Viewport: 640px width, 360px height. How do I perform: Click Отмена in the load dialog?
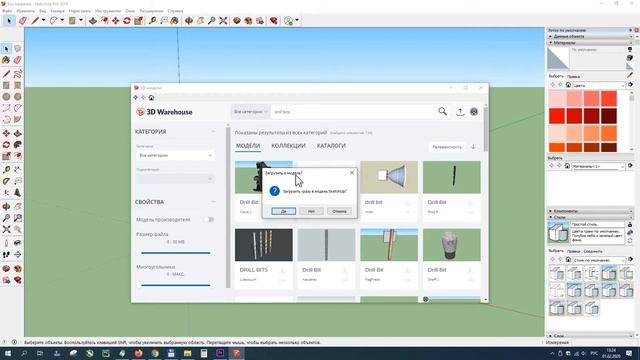(x=339, y=211)
